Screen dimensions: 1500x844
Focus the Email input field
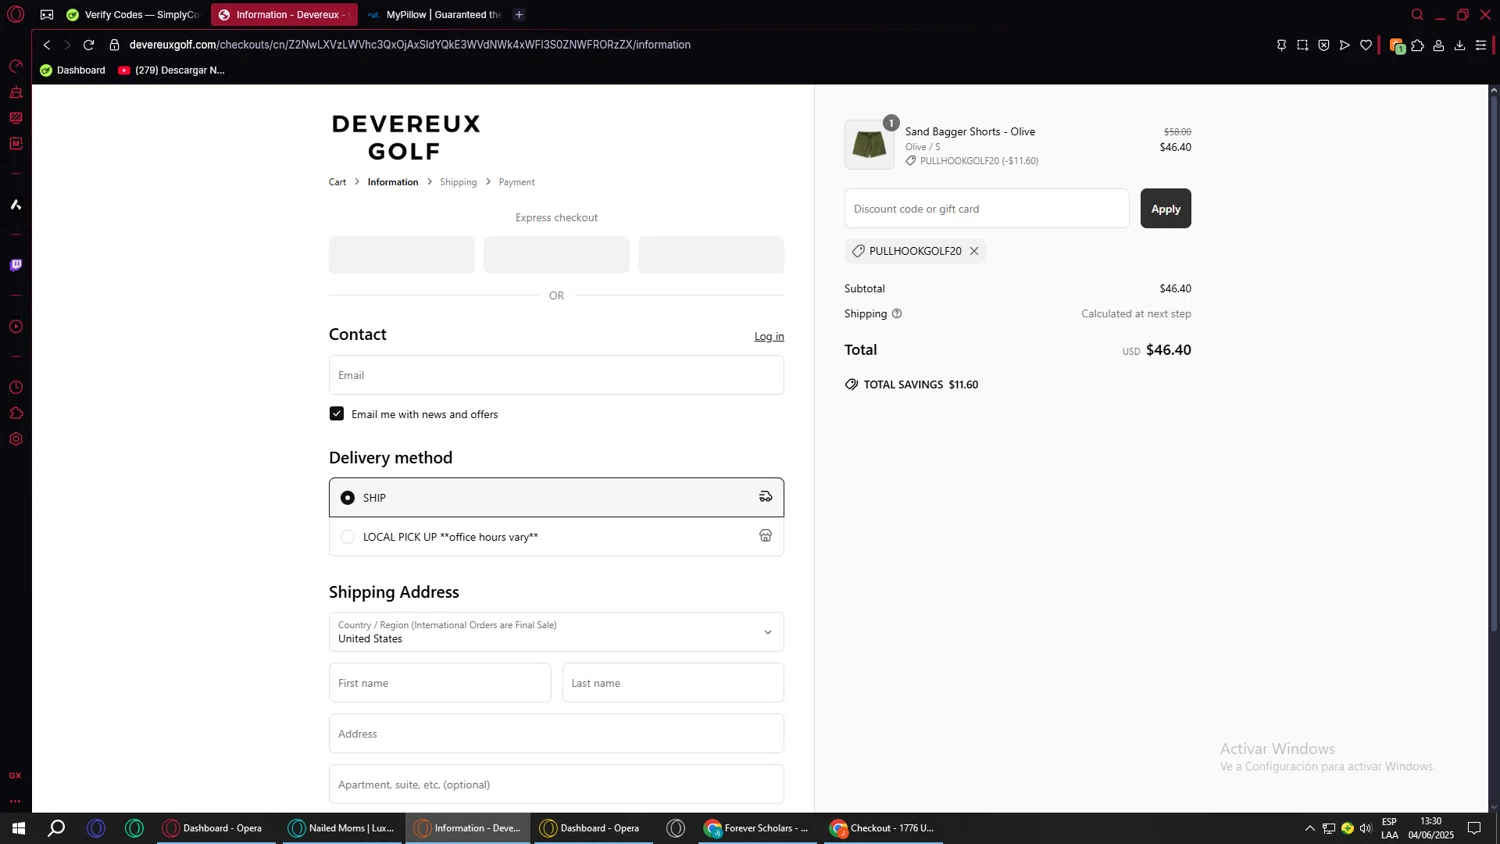pyautogui.click(x=556, y=375)
